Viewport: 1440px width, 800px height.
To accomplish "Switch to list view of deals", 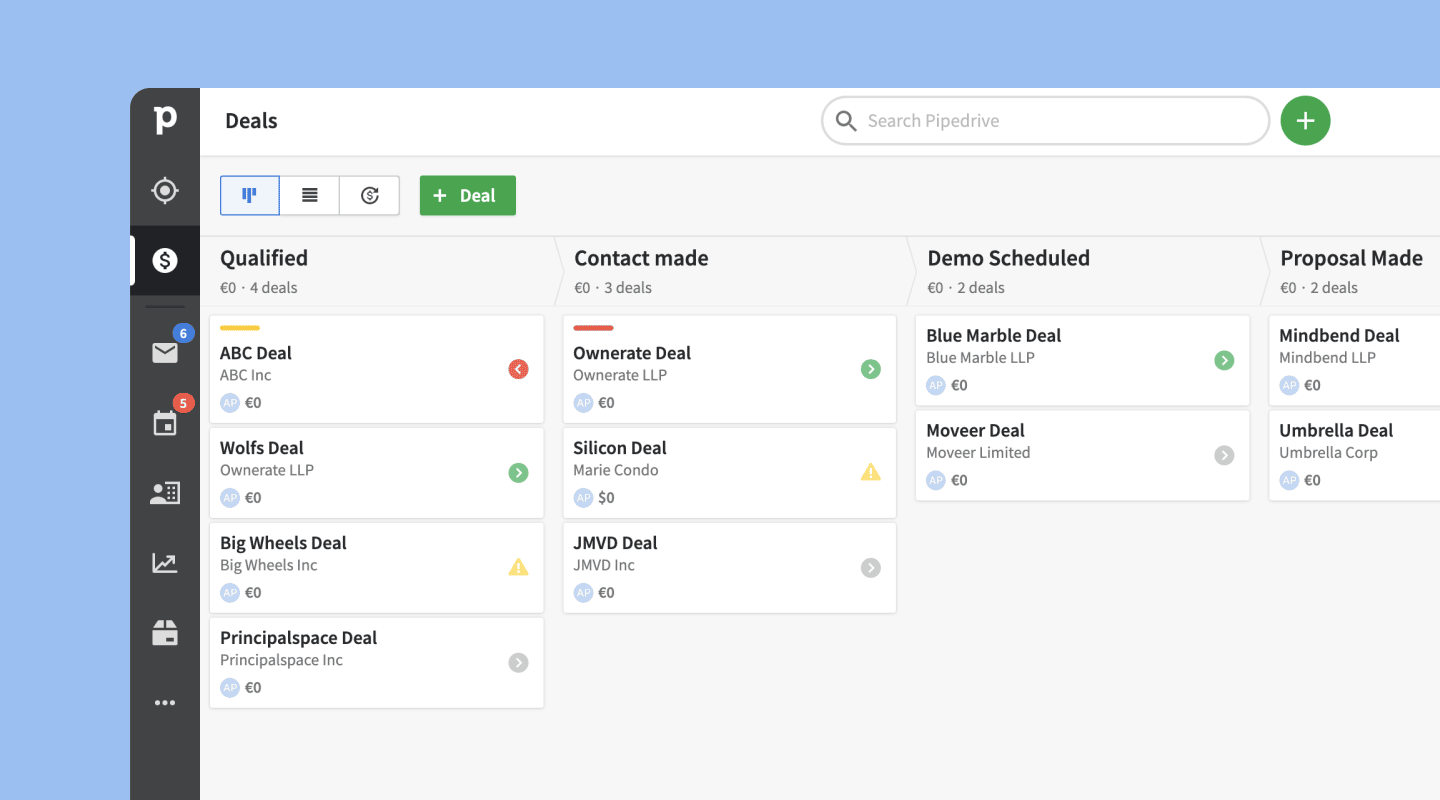I will (x=310, y=196).
